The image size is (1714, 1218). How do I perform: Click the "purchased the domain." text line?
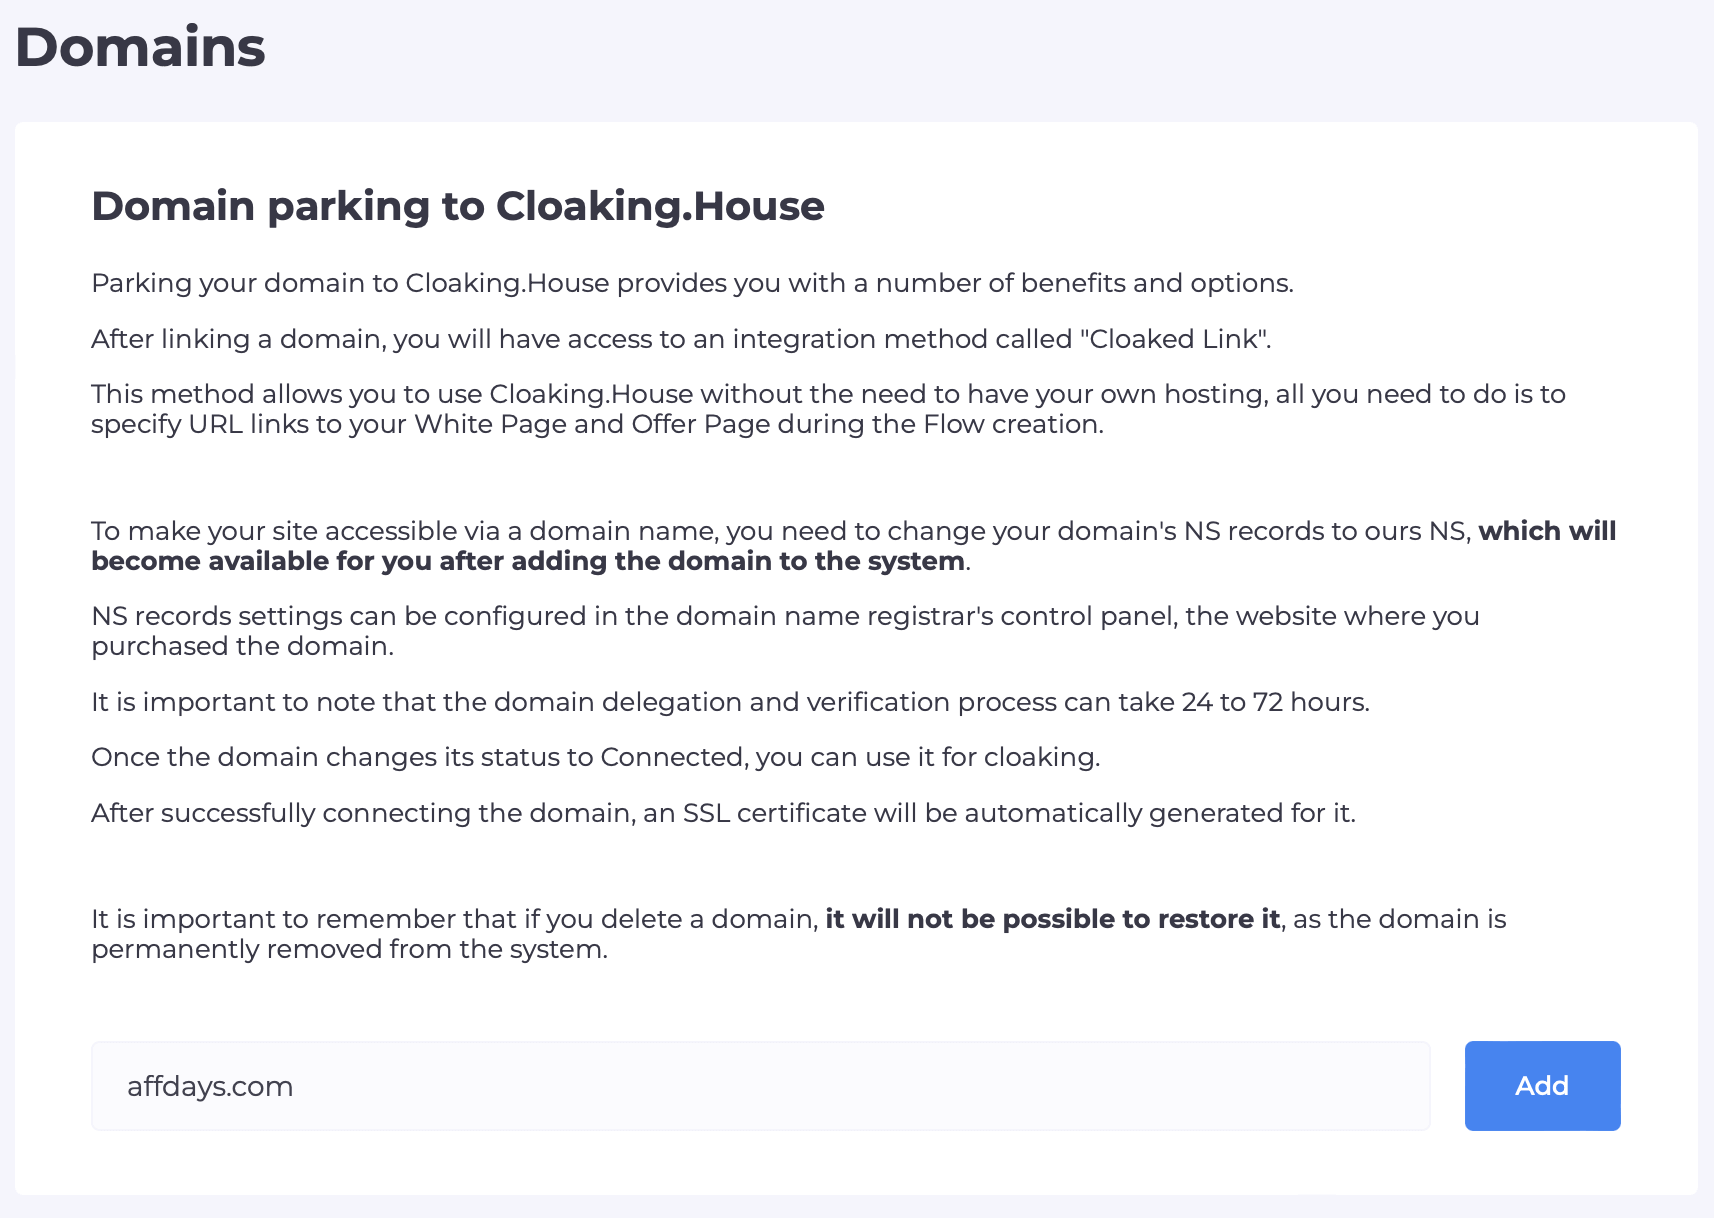pos(242,646)
